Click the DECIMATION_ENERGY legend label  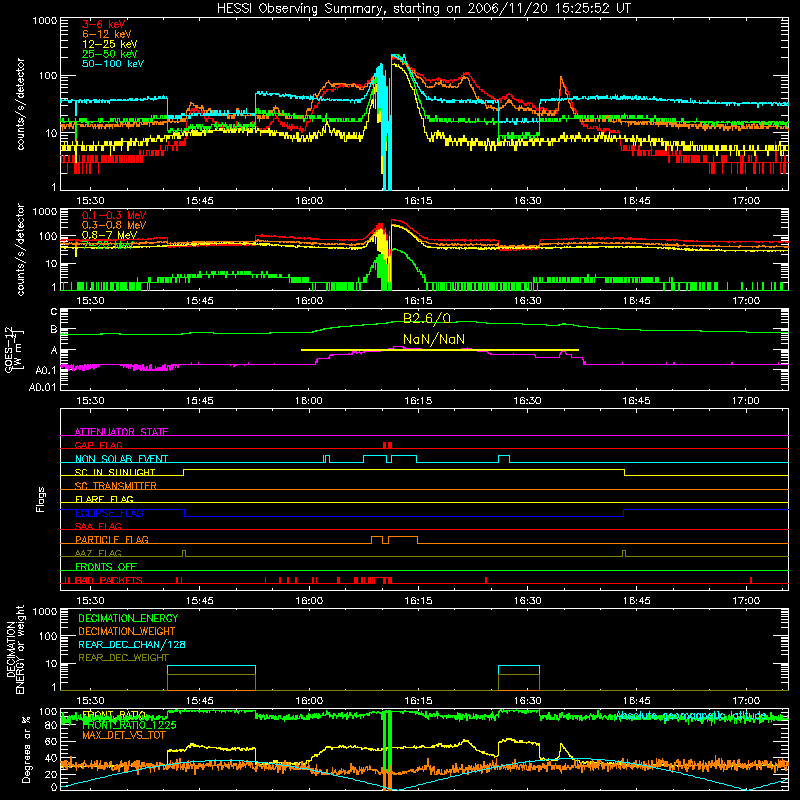128,618
